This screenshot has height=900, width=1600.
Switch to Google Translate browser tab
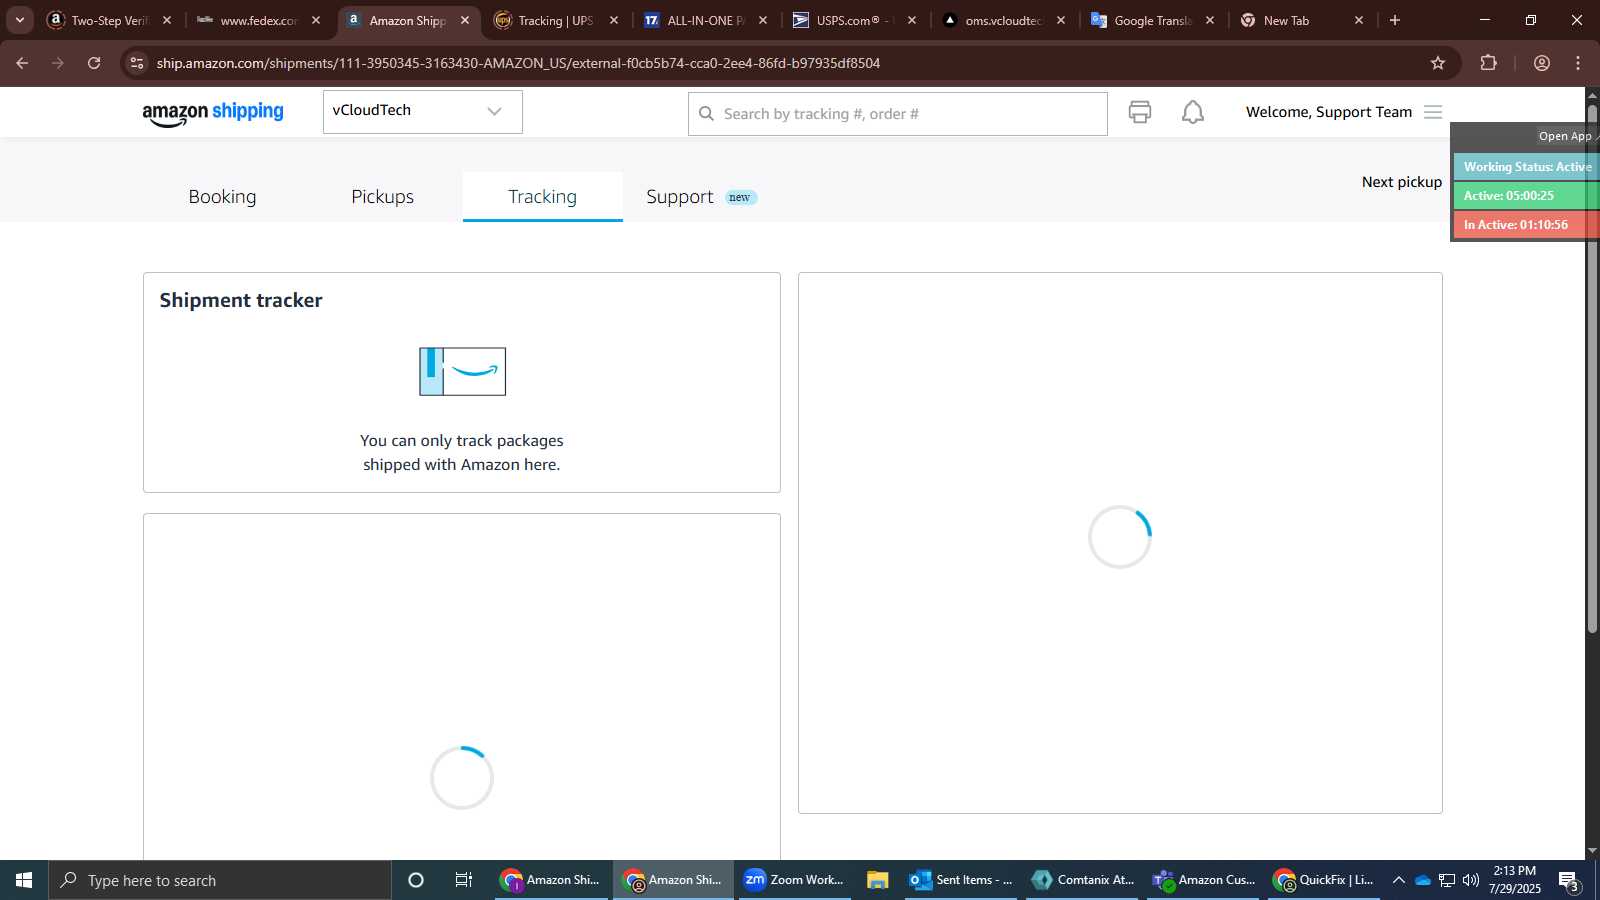coord(1152,20)
